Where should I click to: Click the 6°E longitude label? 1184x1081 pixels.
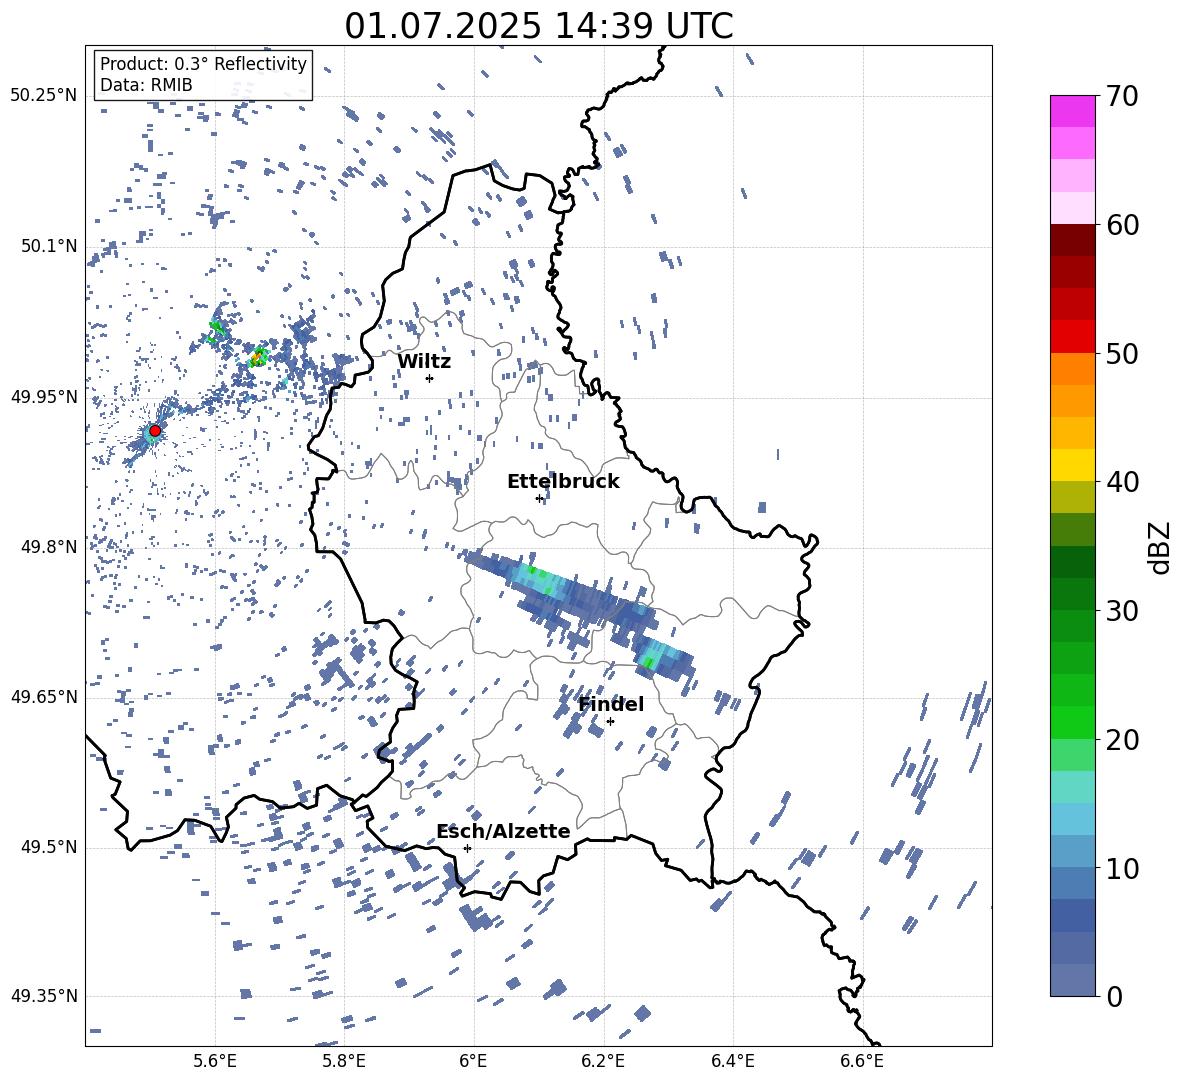click(x=473, y=1061)
